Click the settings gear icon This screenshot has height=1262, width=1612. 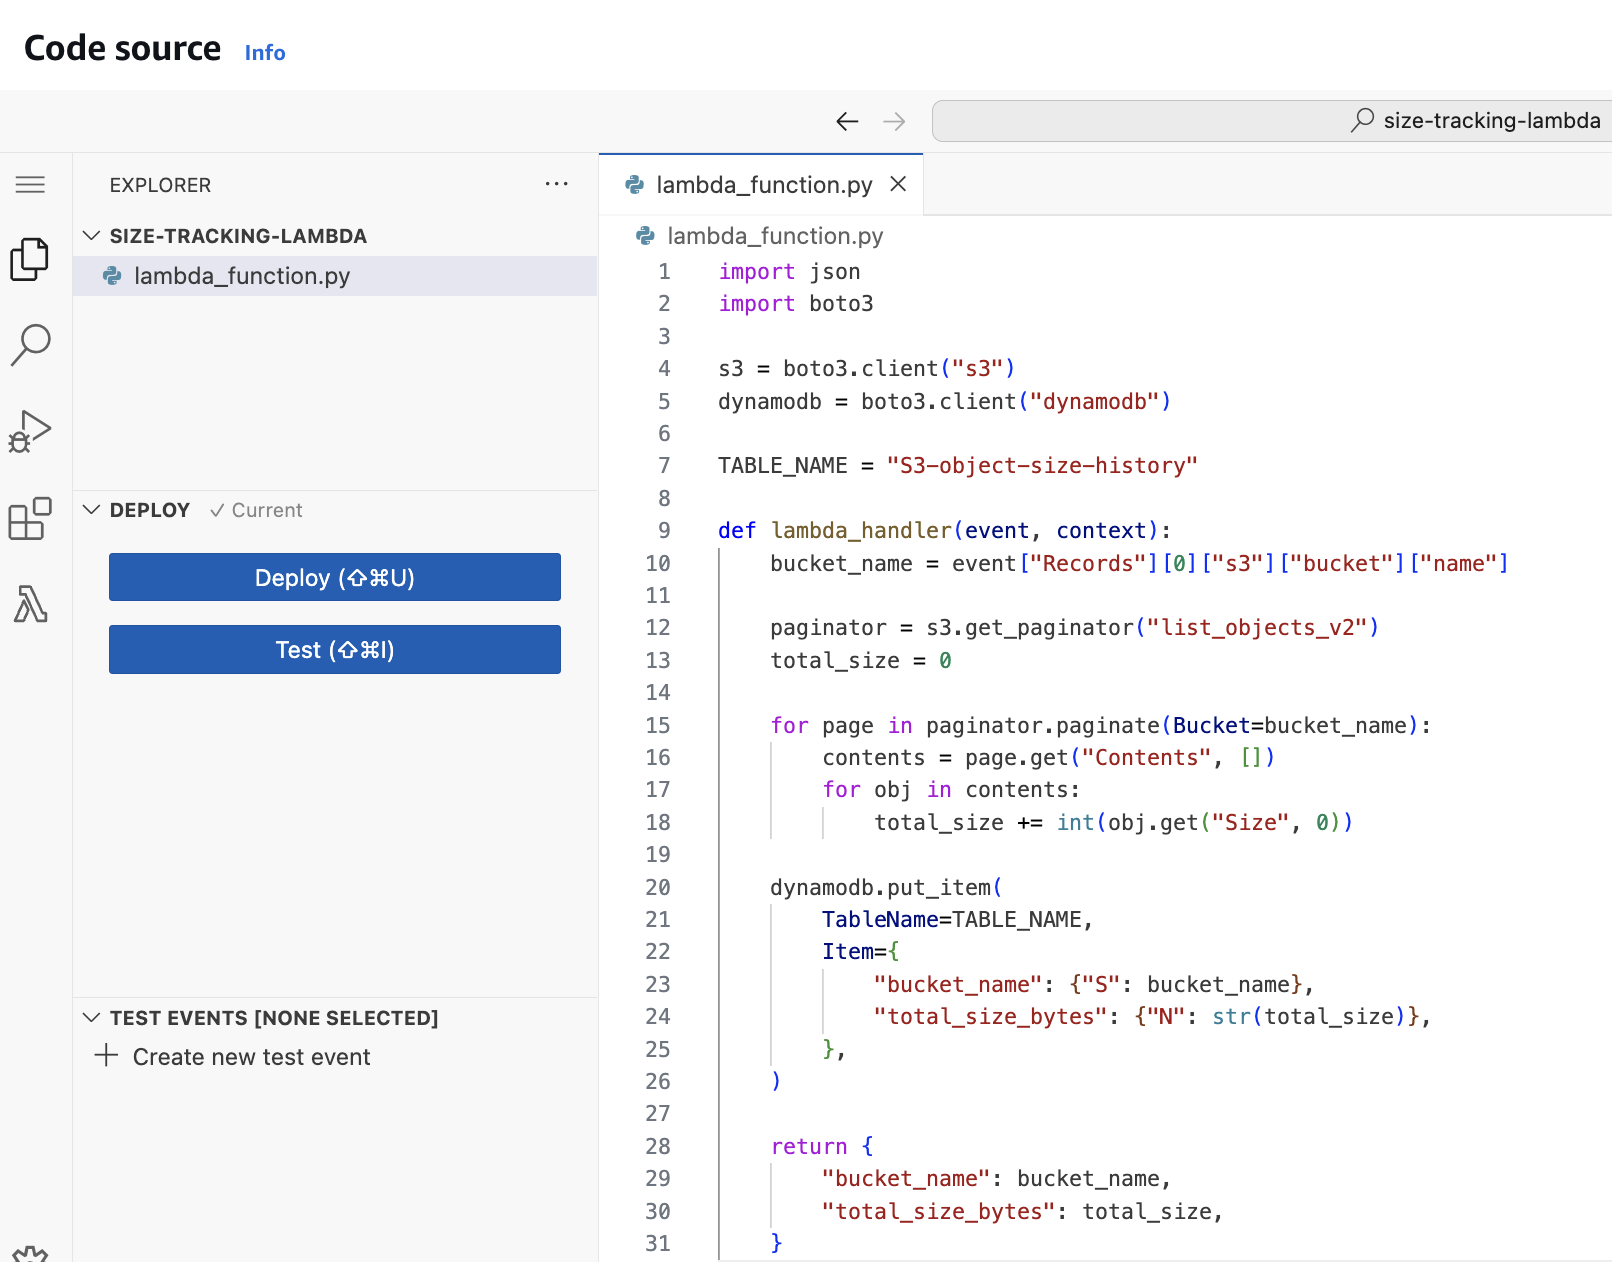click(x=30, y=1254)
